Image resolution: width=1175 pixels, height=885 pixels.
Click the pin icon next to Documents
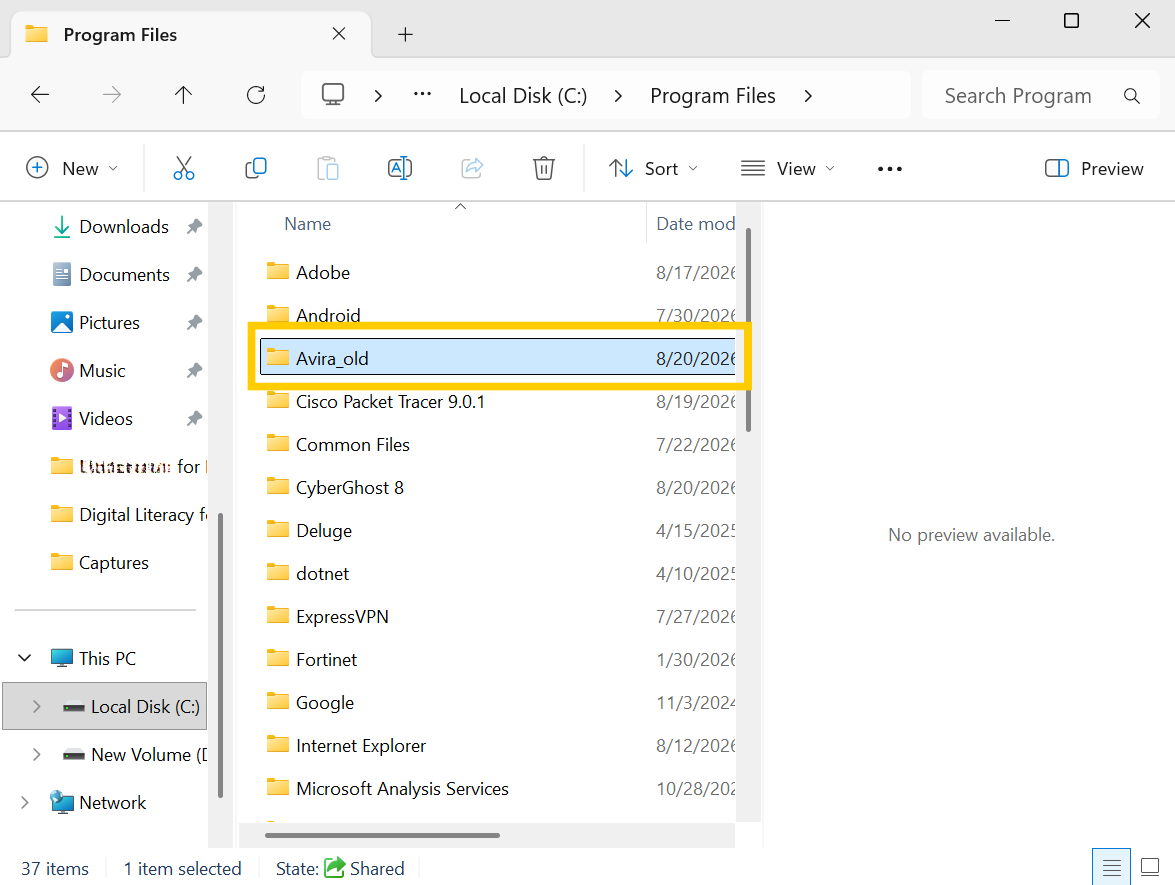click(194, 274)
